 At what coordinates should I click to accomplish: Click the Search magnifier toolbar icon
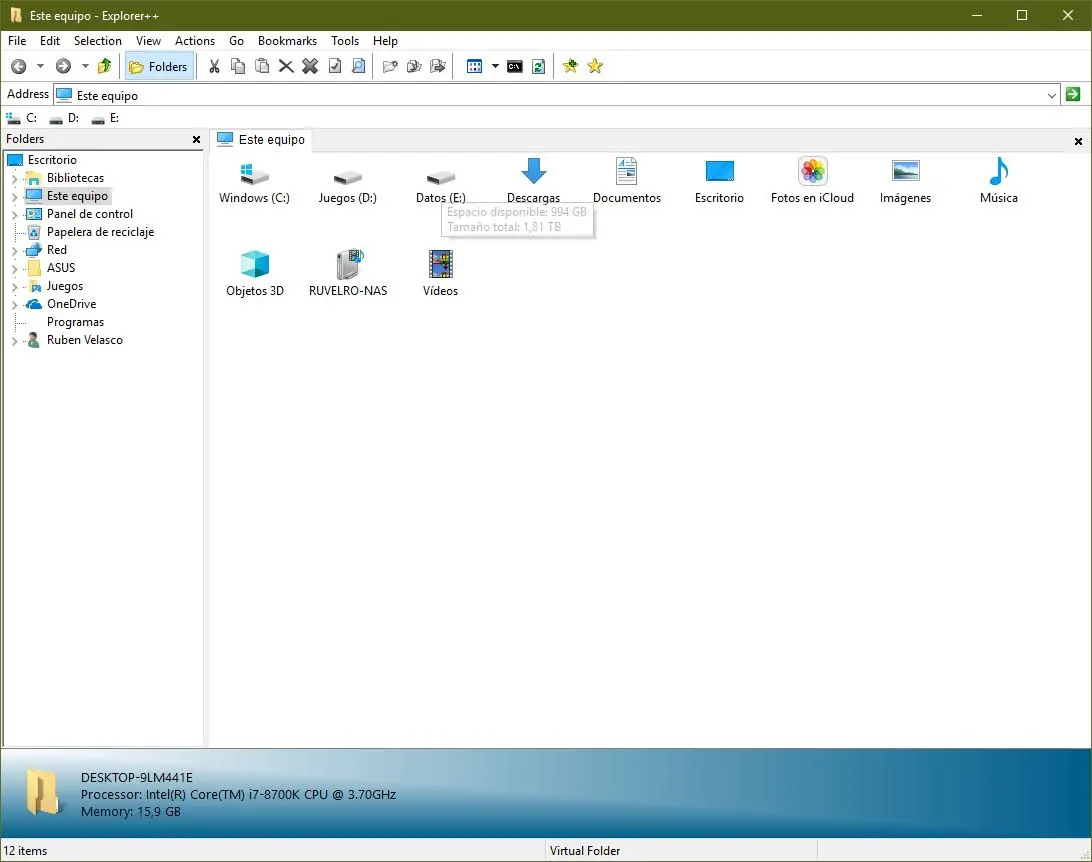[x=358, y=67]
